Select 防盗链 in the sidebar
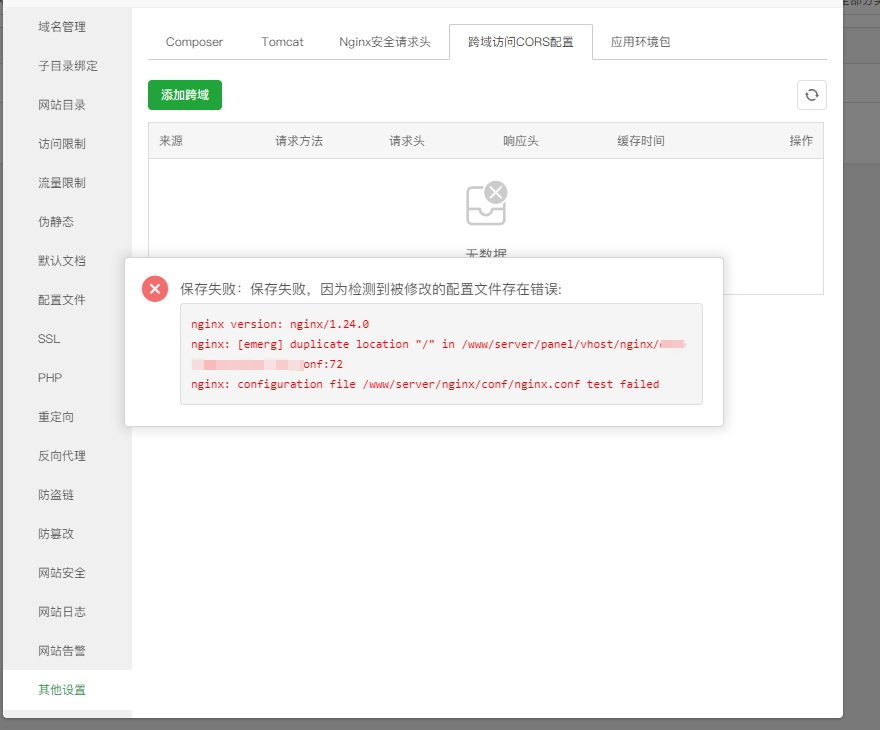Screen dimensions: 880x730 (x=56, y=495)
